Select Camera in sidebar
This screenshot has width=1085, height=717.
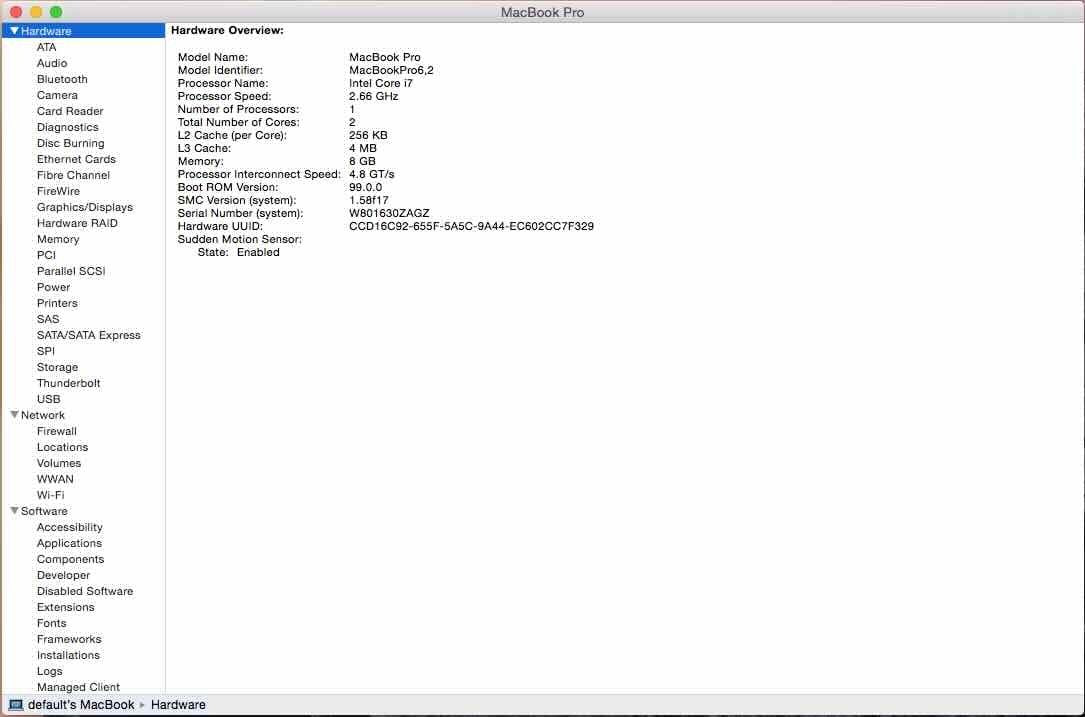click(x=57, y=95)
